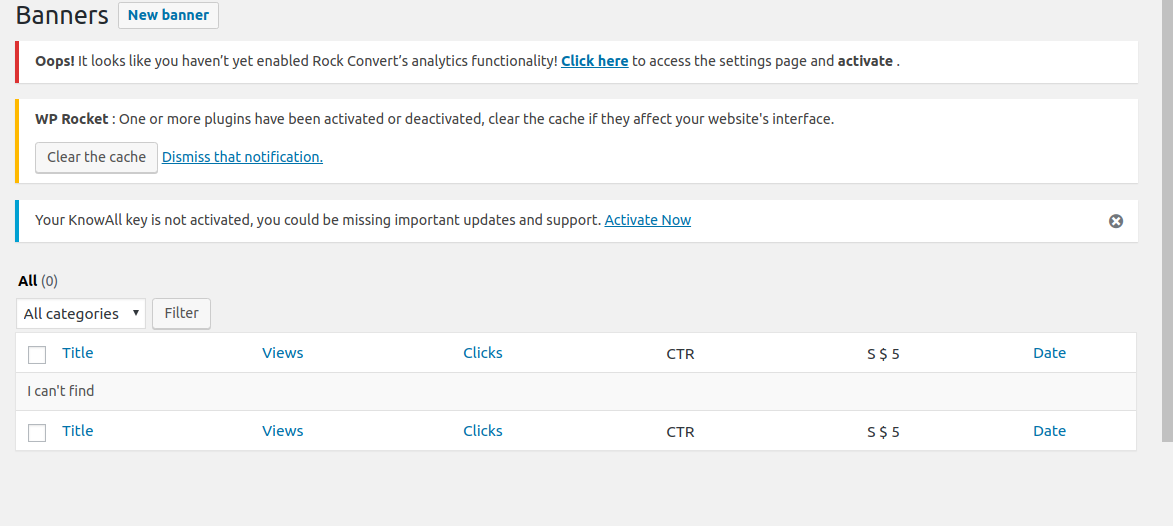The image size is (1173, 526).
Task: Click the Filter button
Action: click(181, 314)
